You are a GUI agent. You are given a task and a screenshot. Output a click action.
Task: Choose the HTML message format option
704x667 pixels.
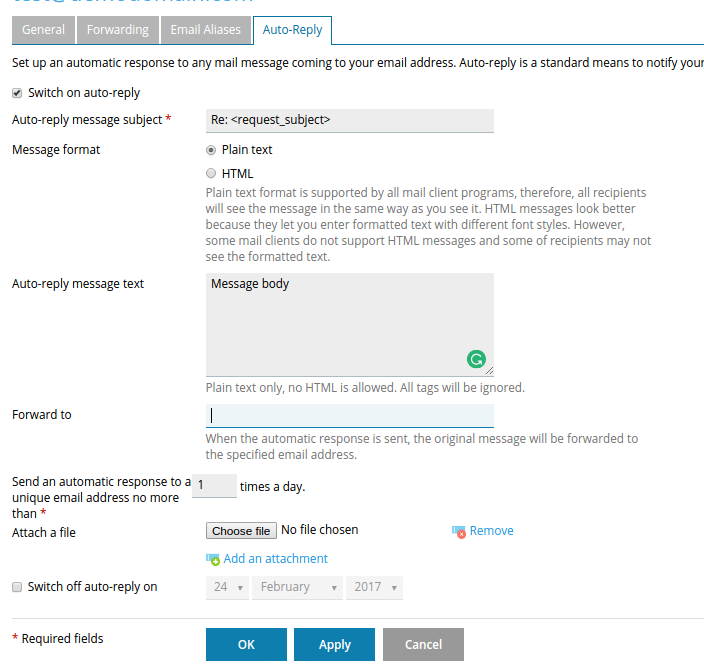coord(211,173)
